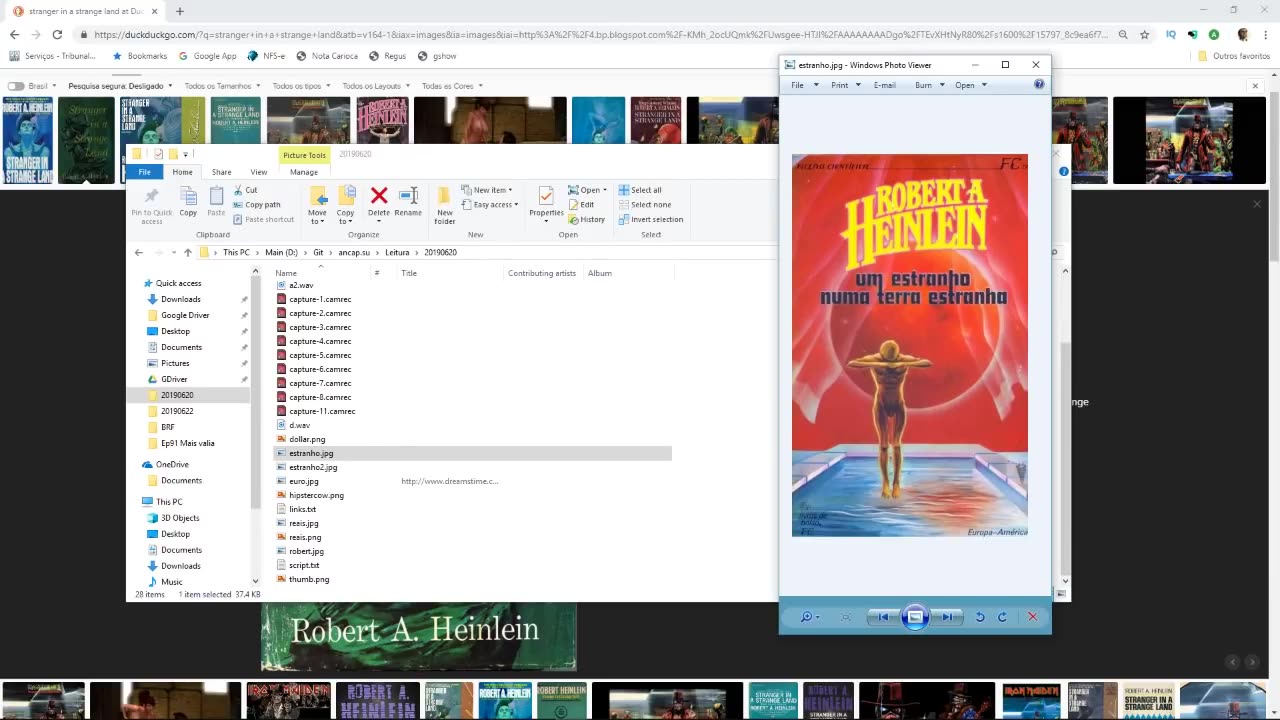Open the Todos os Layouts filter dropdown
Viewport: 1280px width, 720px height.
click(x=375, y=86)
